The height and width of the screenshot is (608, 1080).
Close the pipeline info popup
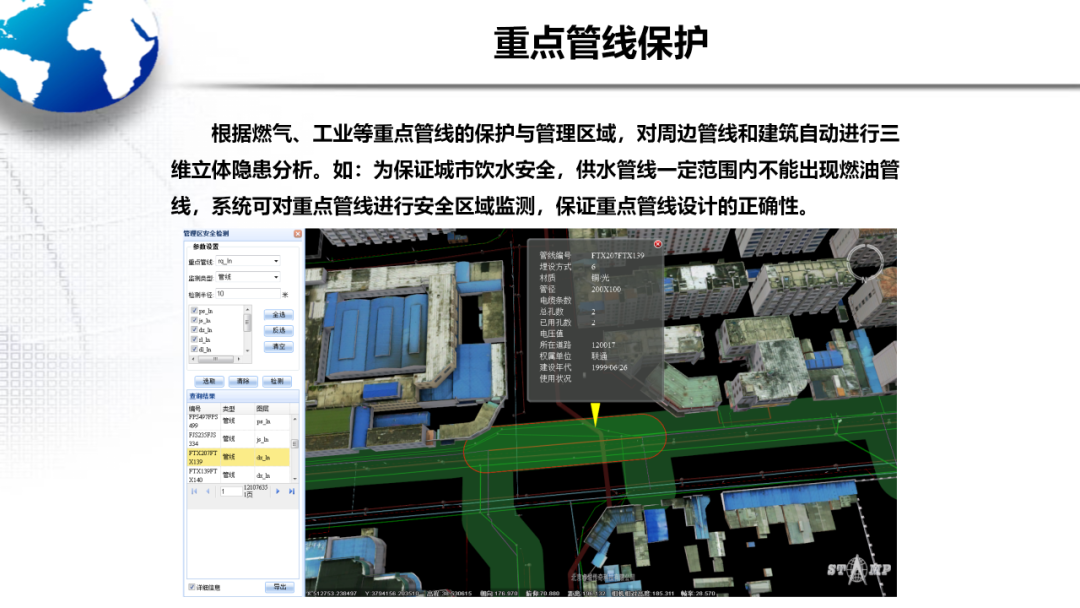[658, 244]
